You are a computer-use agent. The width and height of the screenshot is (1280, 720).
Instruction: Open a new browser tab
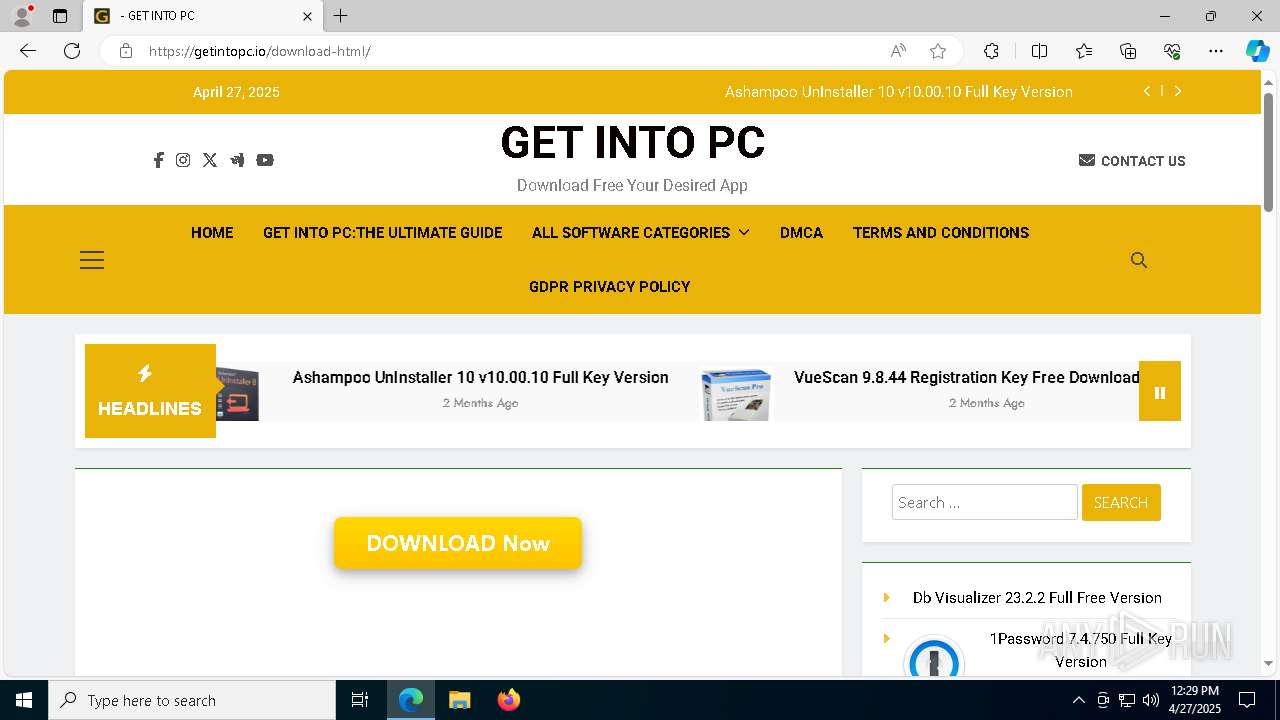[x=341, y=16]
